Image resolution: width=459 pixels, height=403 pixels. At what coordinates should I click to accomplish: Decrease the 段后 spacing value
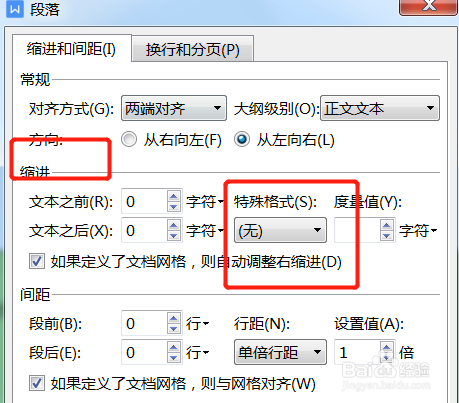[x=174, y=358]
